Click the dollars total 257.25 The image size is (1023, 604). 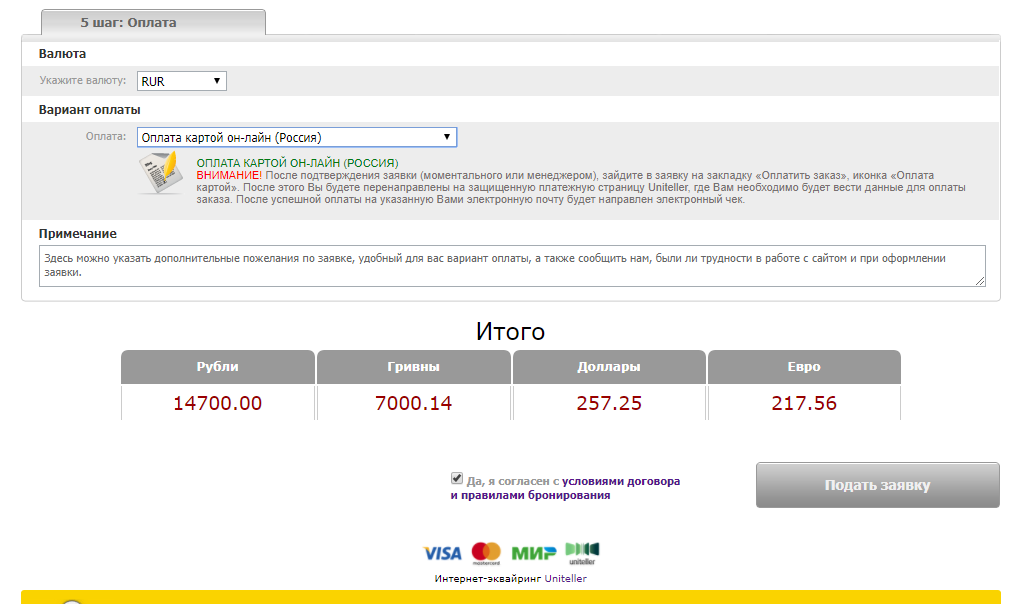click(x=609, y=403)
